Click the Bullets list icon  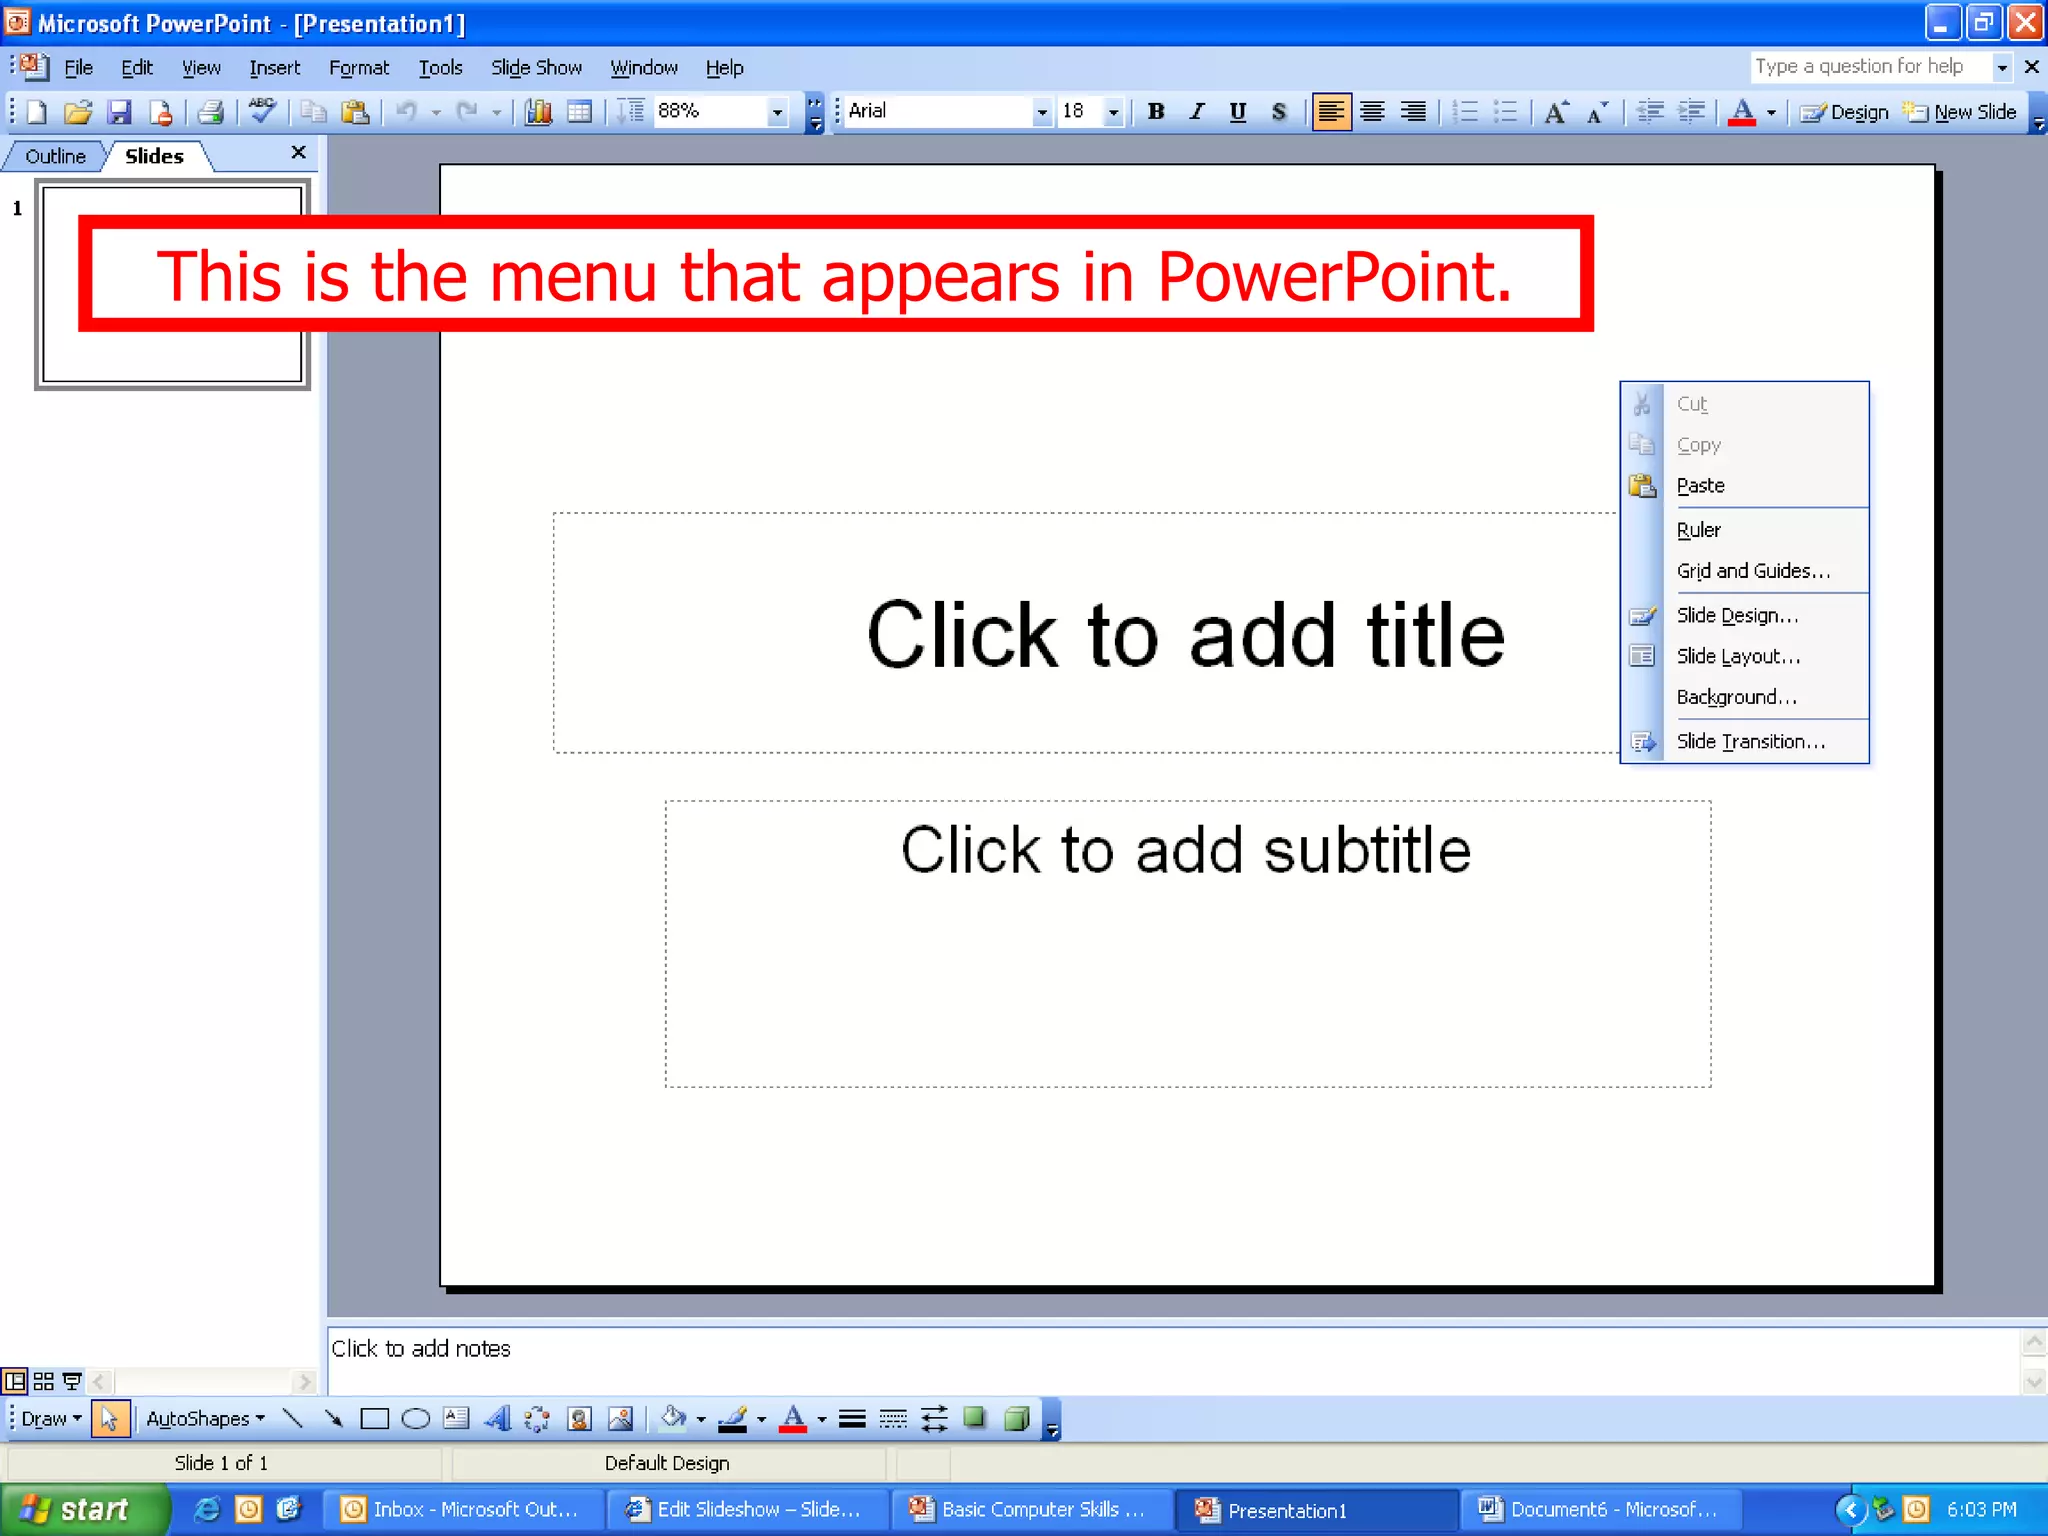click(x=1506, y=112)
